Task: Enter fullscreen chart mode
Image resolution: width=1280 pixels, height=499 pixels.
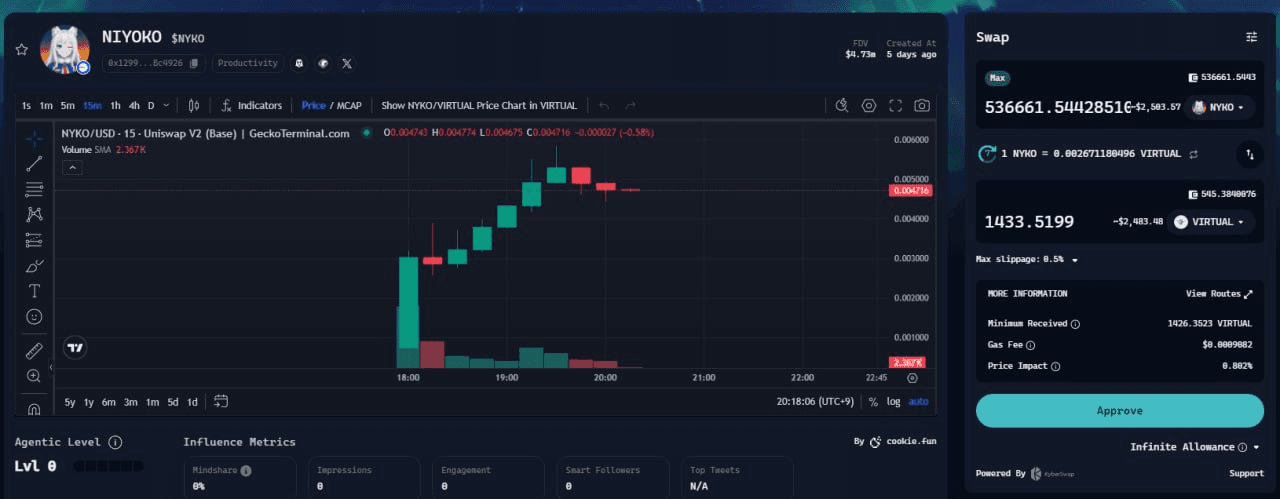Action: click(x=895, y=105)
